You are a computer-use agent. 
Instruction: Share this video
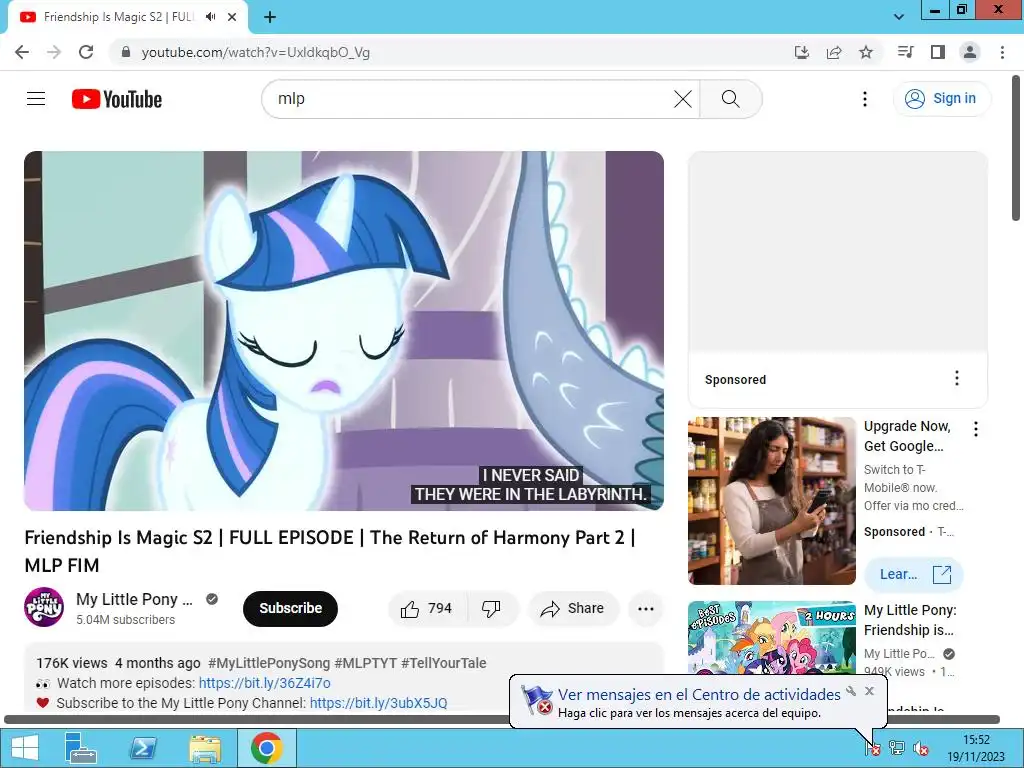click(x=573, y=609)
